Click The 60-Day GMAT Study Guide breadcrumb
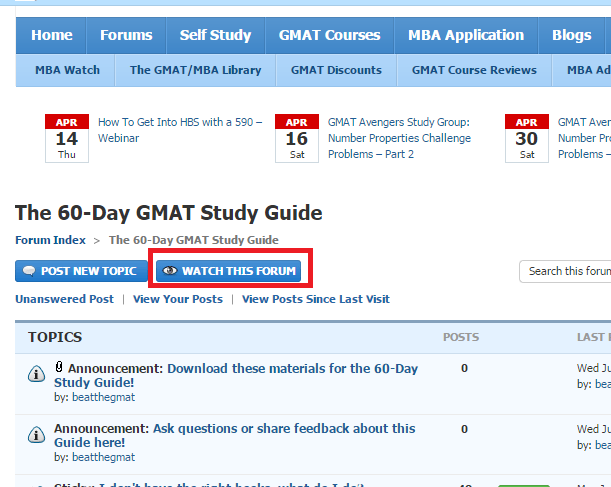 click(194, 240)
